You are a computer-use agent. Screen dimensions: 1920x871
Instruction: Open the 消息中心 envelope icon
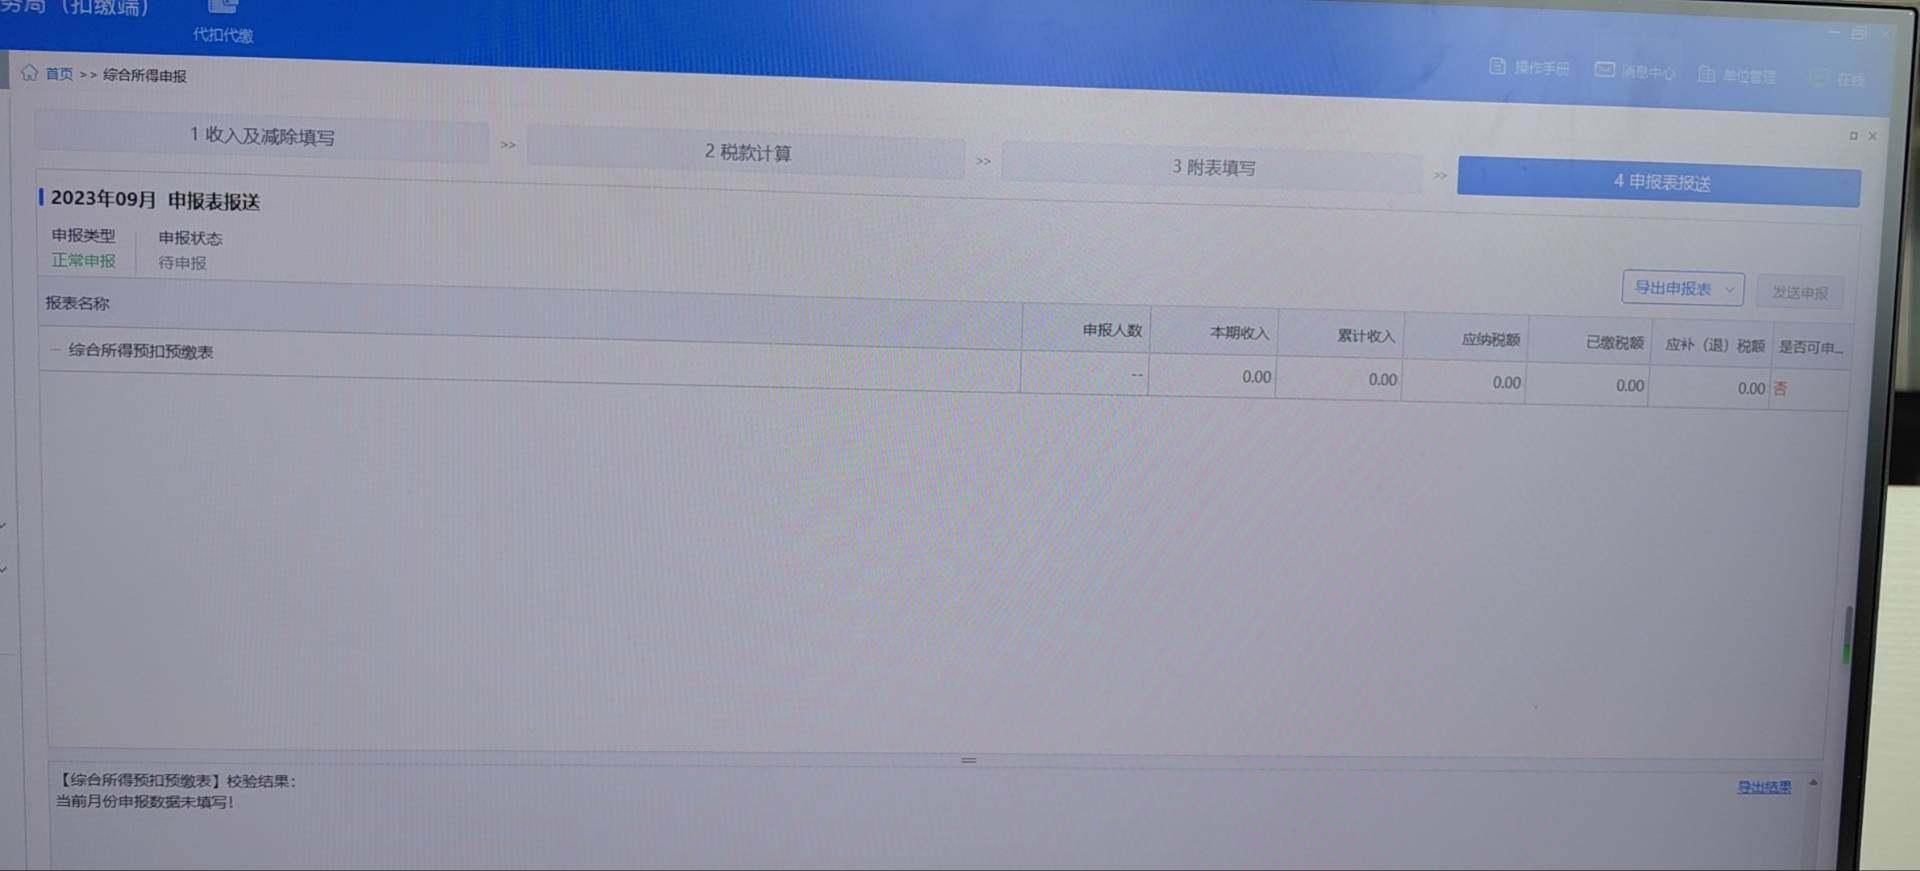click(1604, 69)
